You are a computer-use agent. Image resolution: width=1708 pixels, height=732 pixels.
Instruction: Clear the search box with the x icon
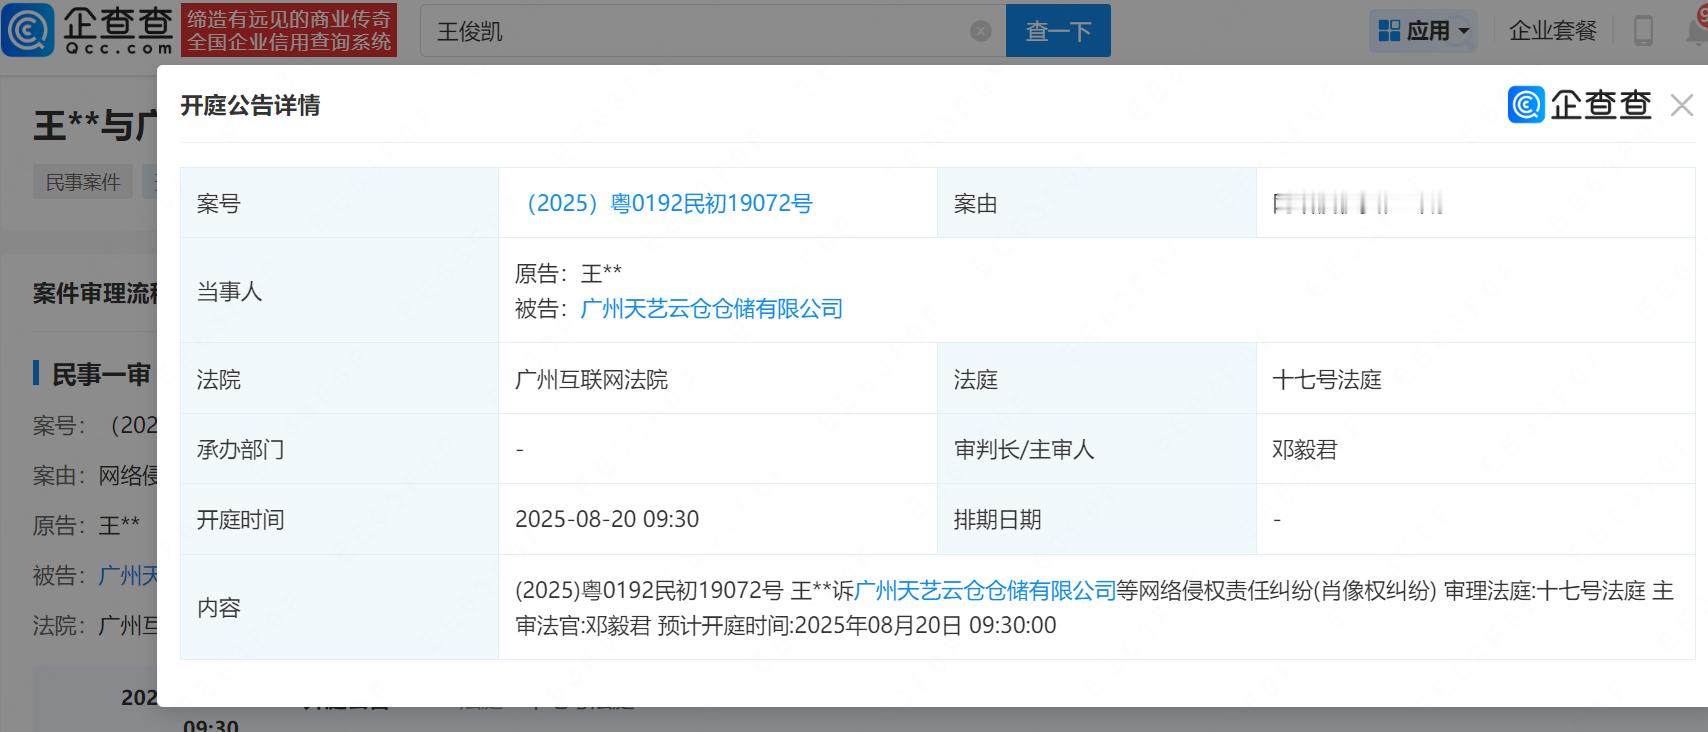click(x=981, y=31)
